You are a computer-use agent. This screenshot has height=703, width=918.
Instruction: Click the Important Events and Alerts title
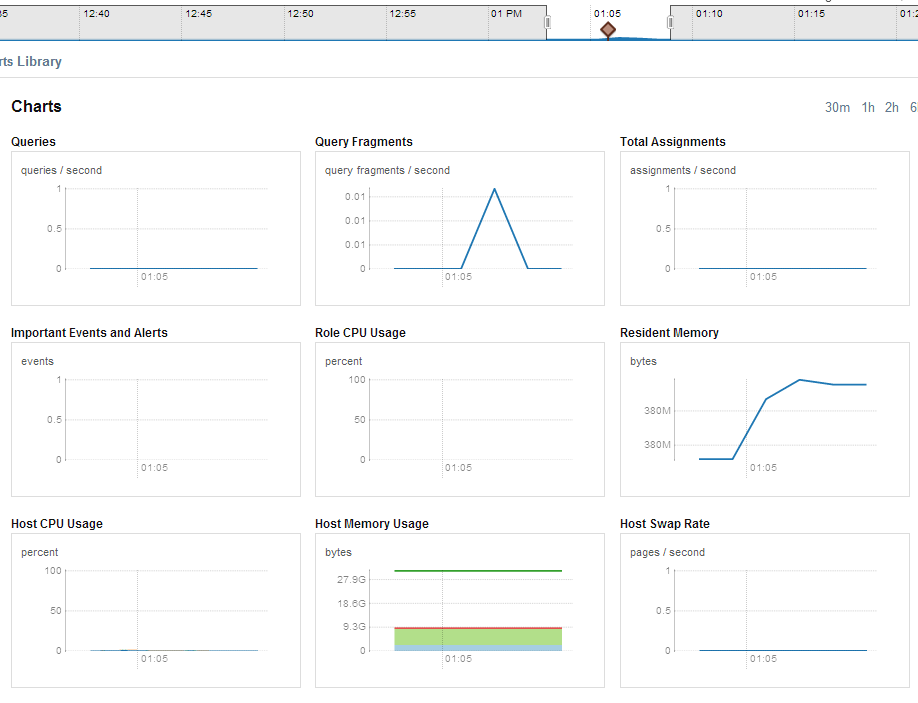89,332
